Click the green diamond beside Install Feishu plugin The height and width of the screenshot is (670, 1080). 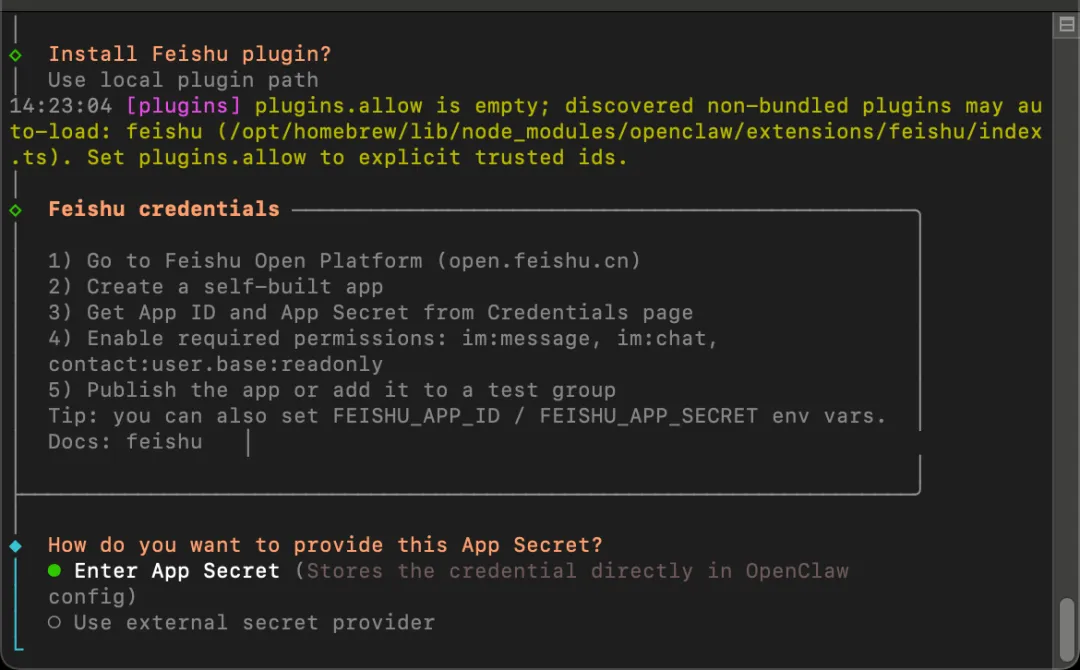(15, 54)
